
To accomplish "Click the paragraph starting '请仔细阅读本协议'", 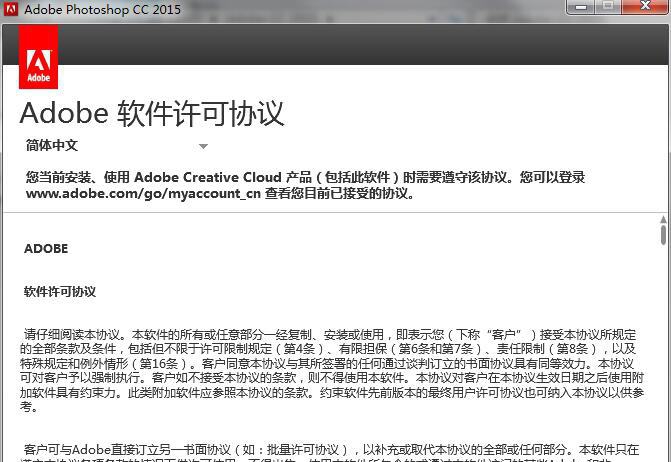I will (332, 370).
